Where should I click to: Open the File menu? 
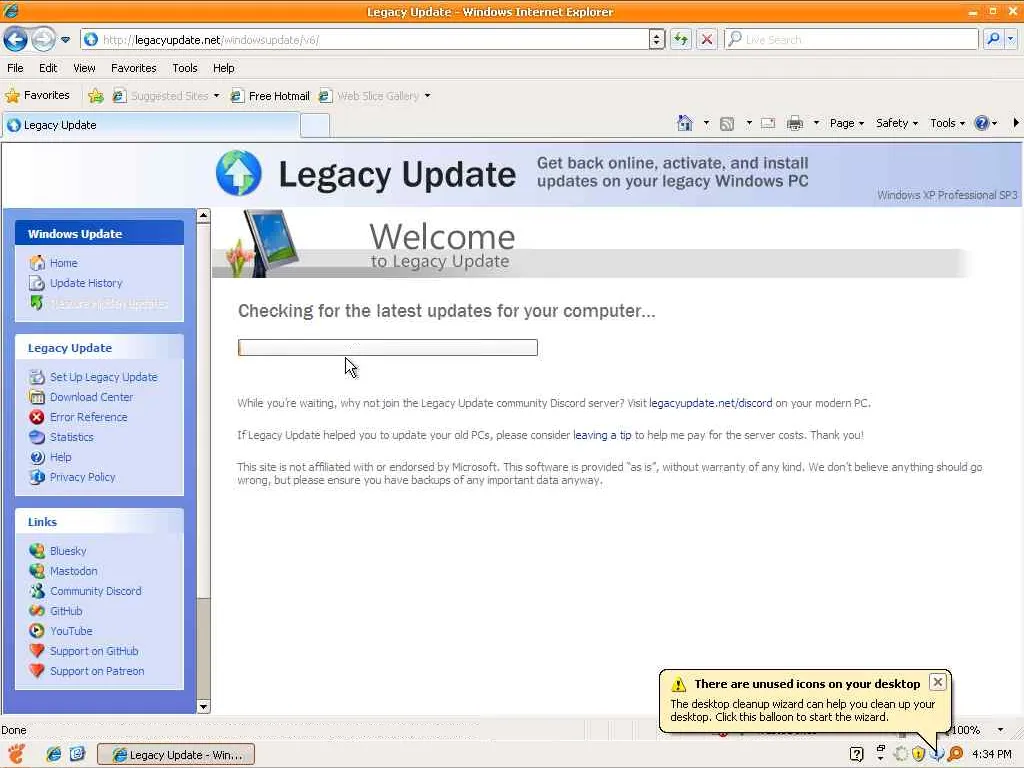click(x=15, y=68)
